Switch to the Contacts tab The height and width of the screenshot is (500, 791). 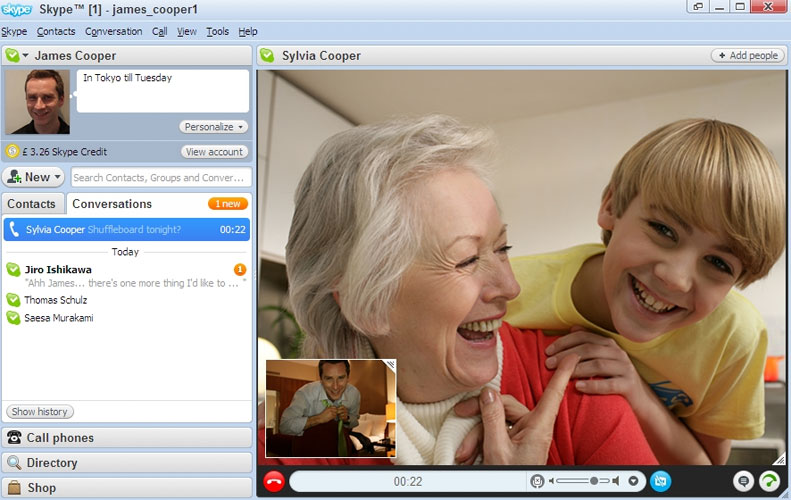click(32, 204)
